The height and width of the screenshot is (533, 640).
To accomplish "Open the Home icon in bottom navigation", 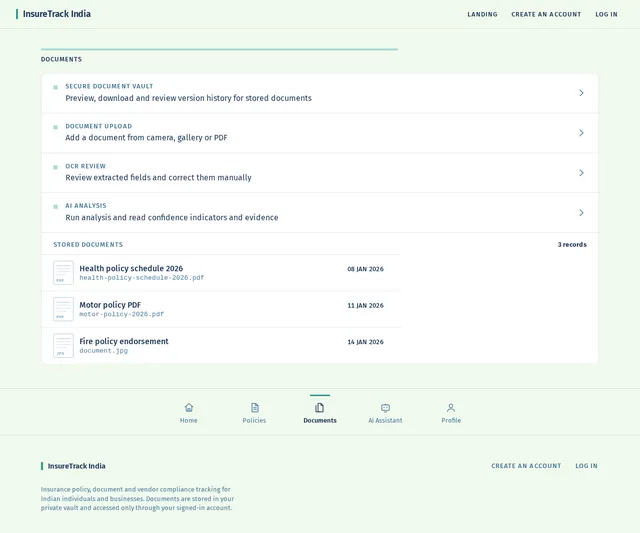I will pos(189,408).
